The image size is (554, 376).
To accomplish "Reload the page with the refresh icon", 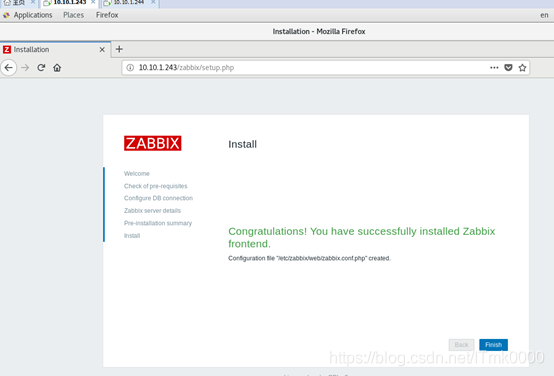I will point(41,67).
